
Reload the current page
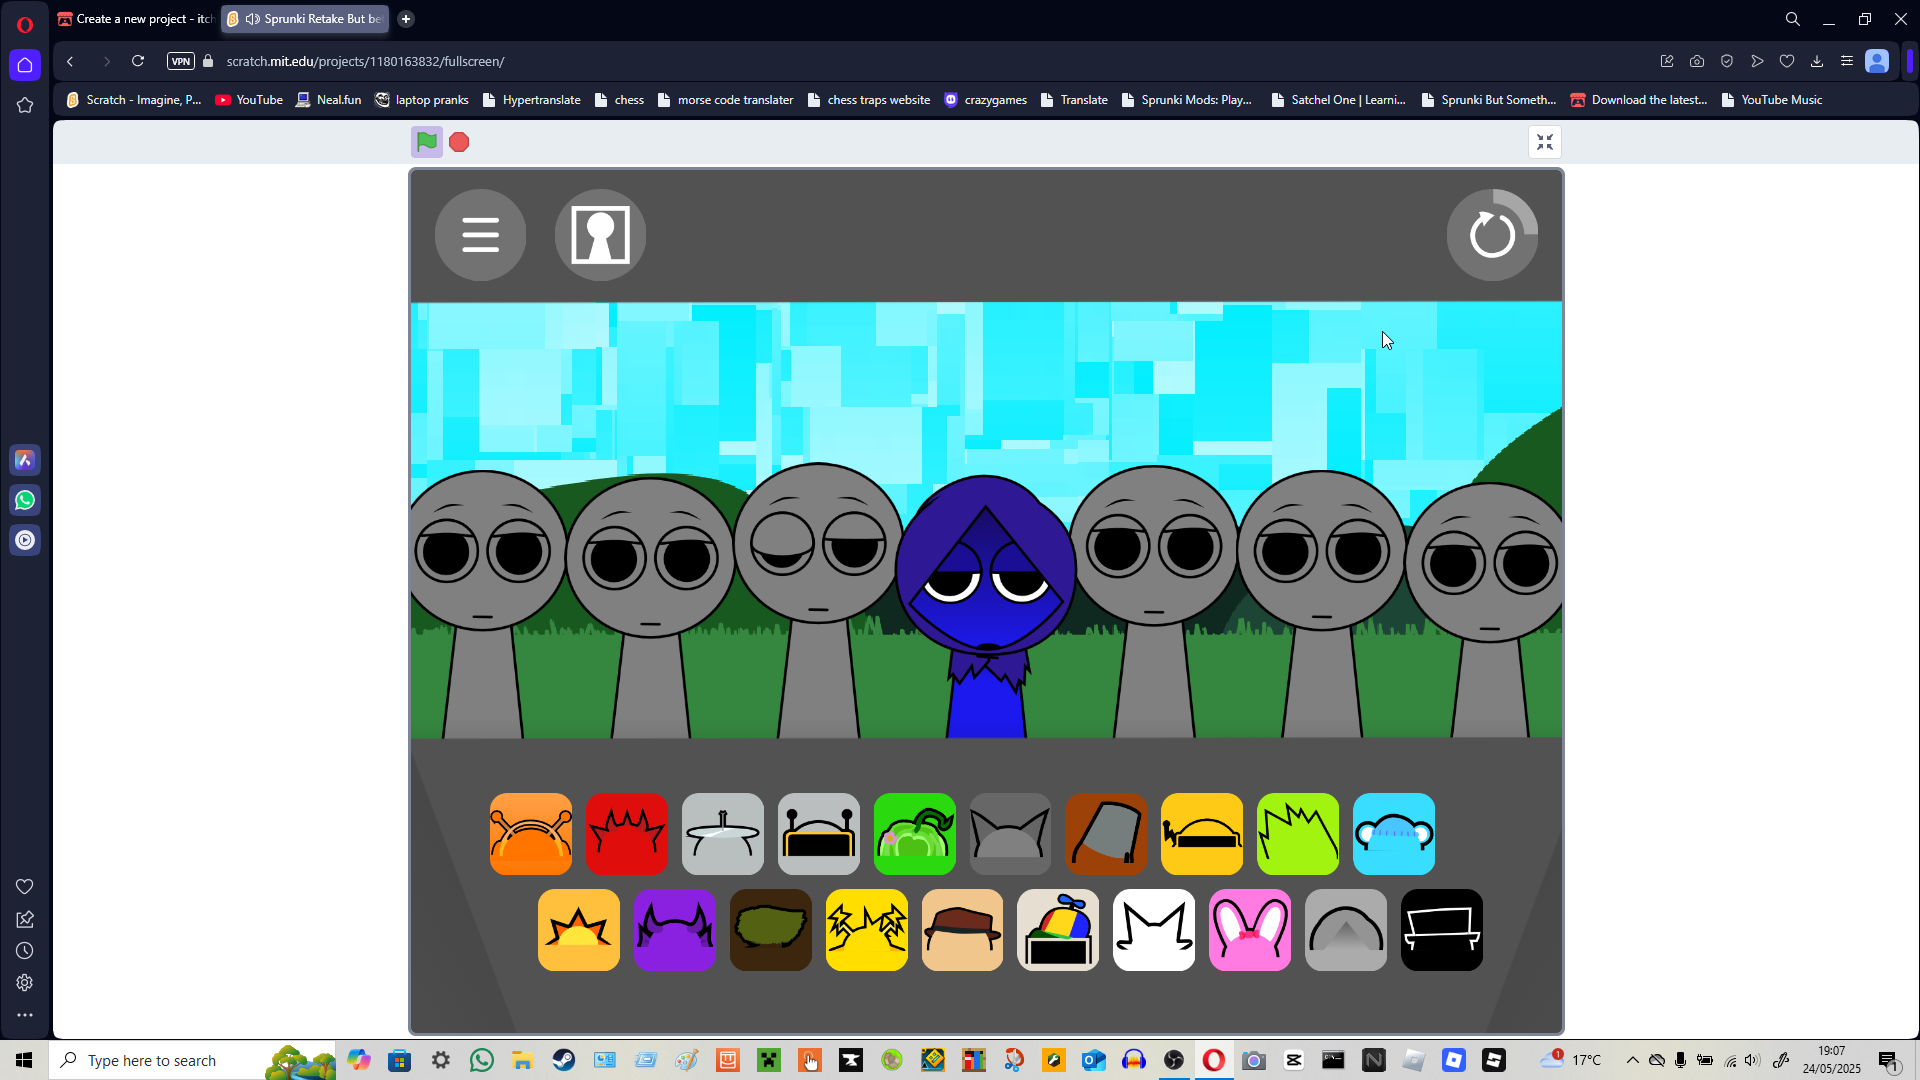pyautogui.click(x=138, y=61)
